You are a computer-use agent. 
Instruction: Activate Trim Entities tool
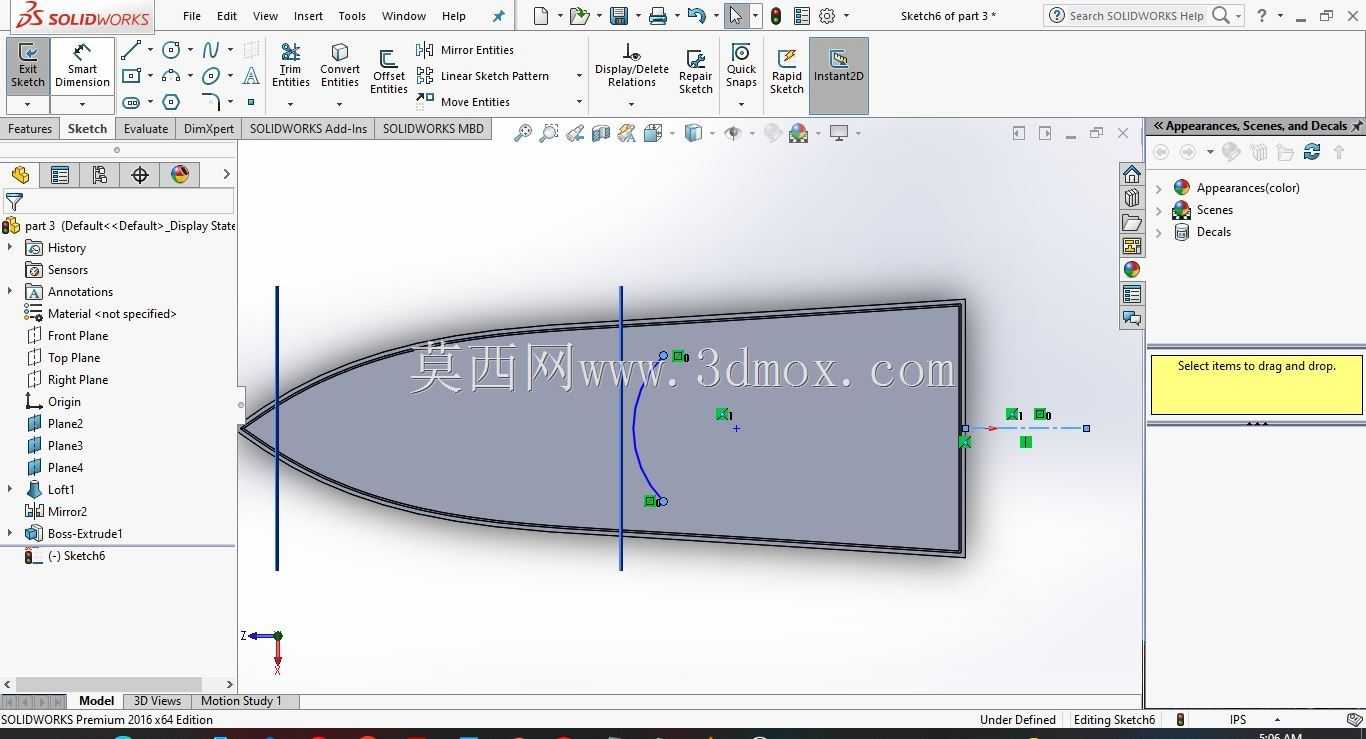[x=291, y=66]
